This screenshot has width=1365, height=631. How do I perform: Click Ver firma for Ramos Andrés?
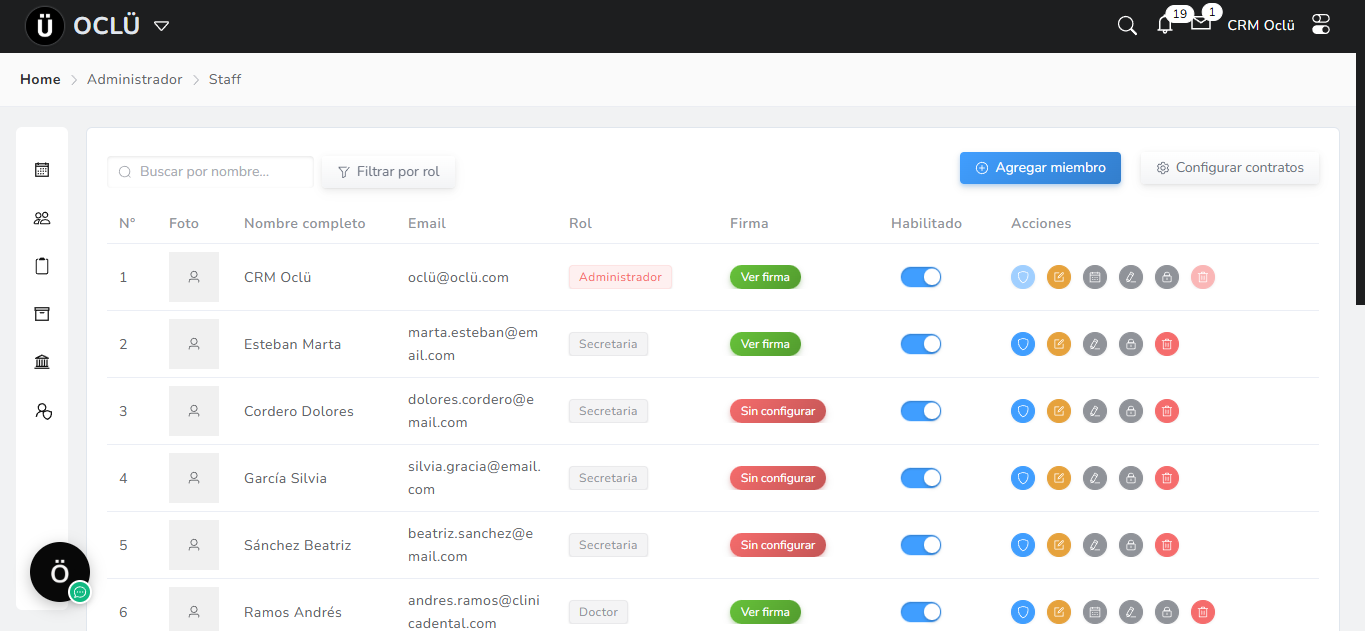click(765, 612)
